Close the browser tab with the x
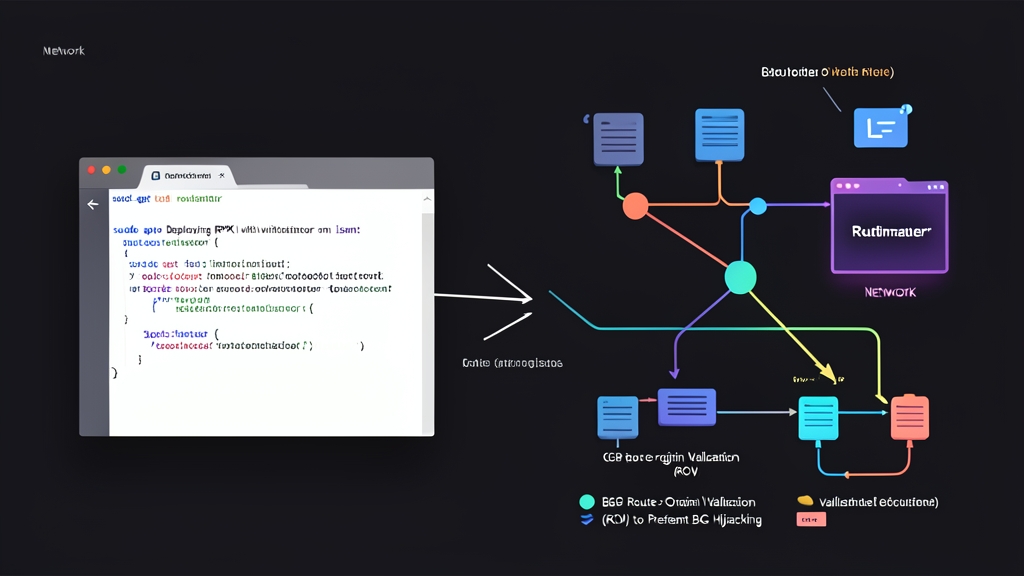The width and height of the screenshot is (1024, 576). pos(222,176)
